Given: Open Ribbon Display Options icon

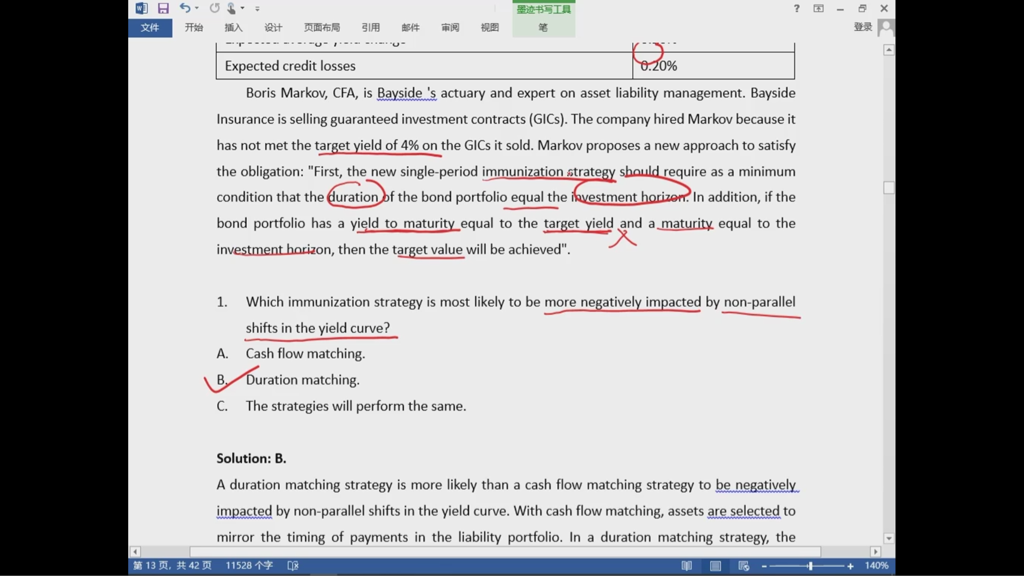Looking at the screenshot, I should click(x=818, y=8).
